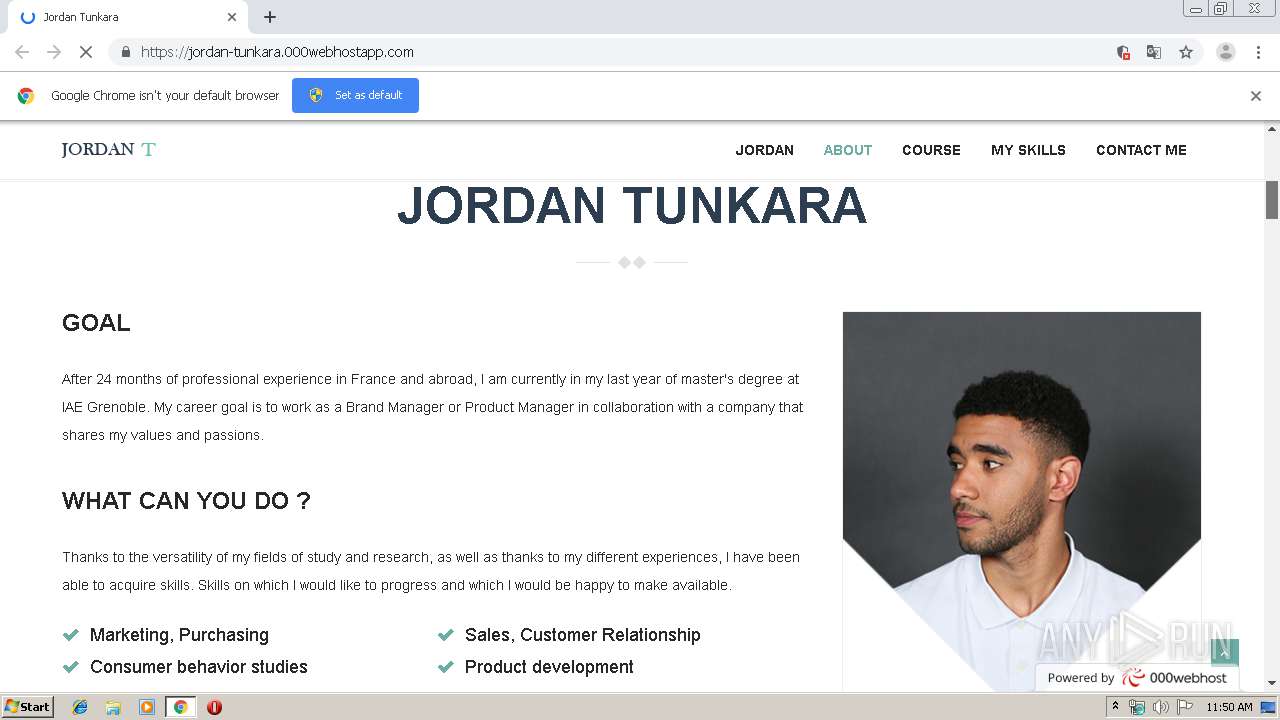Click the Set as default button
Screen dimensions: 1280x720
point(355,95)
